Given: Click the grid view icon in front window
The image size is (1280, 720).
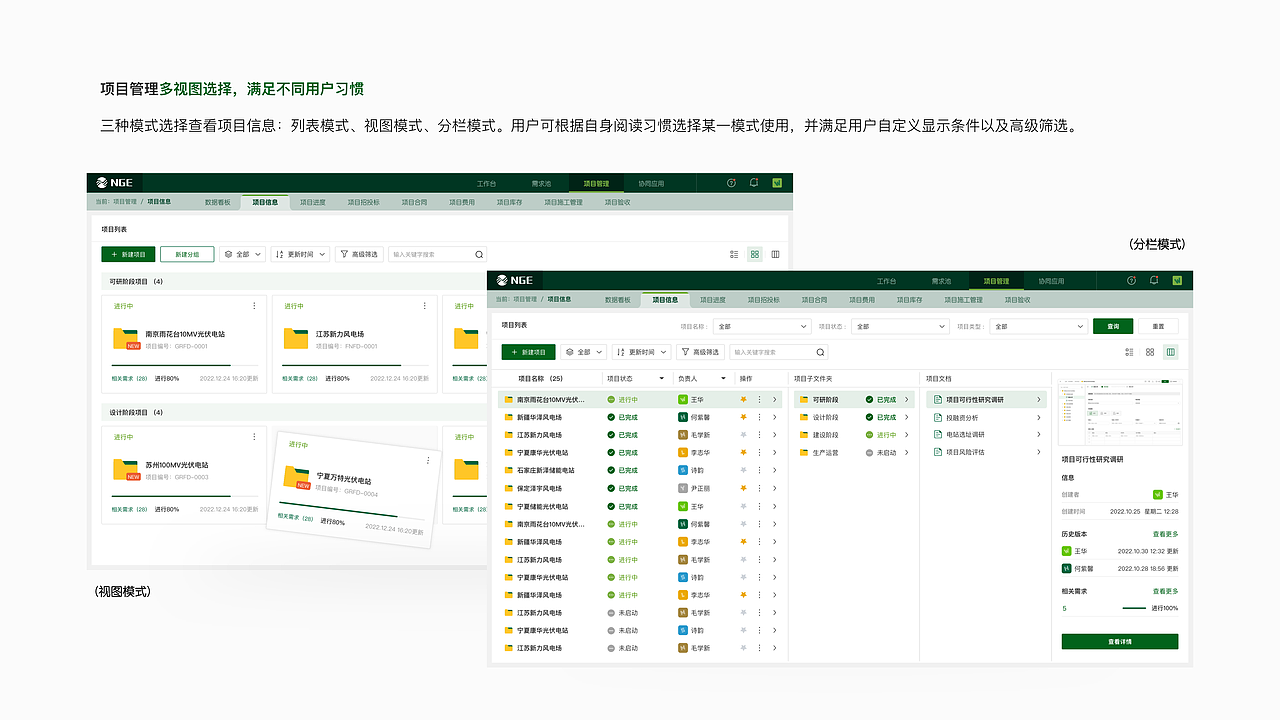Looking at the screenshot, I should 1150,352.
